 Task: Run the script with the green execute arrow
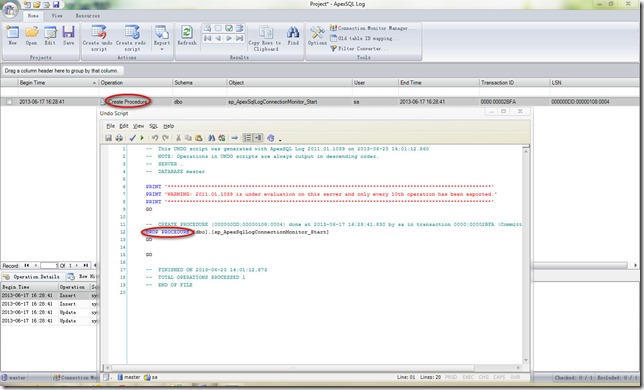click(x=142, y=138)
